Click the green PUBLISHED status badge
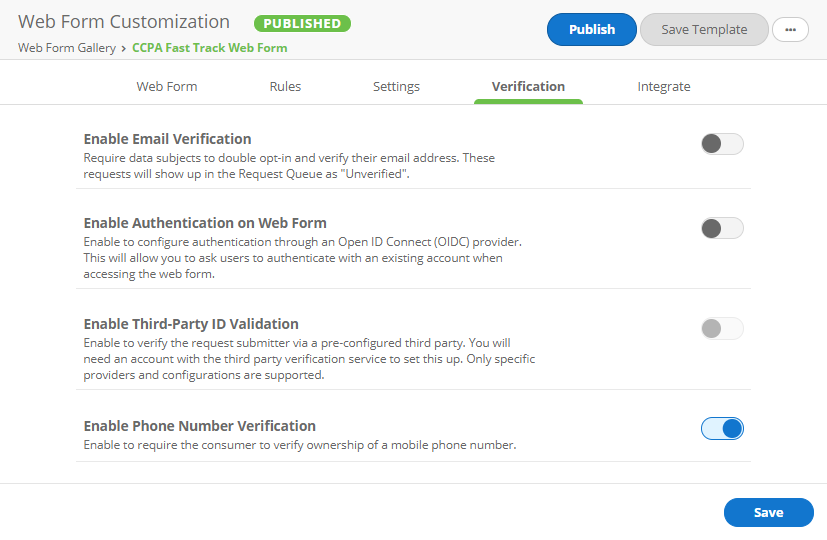 click(302, 23)
